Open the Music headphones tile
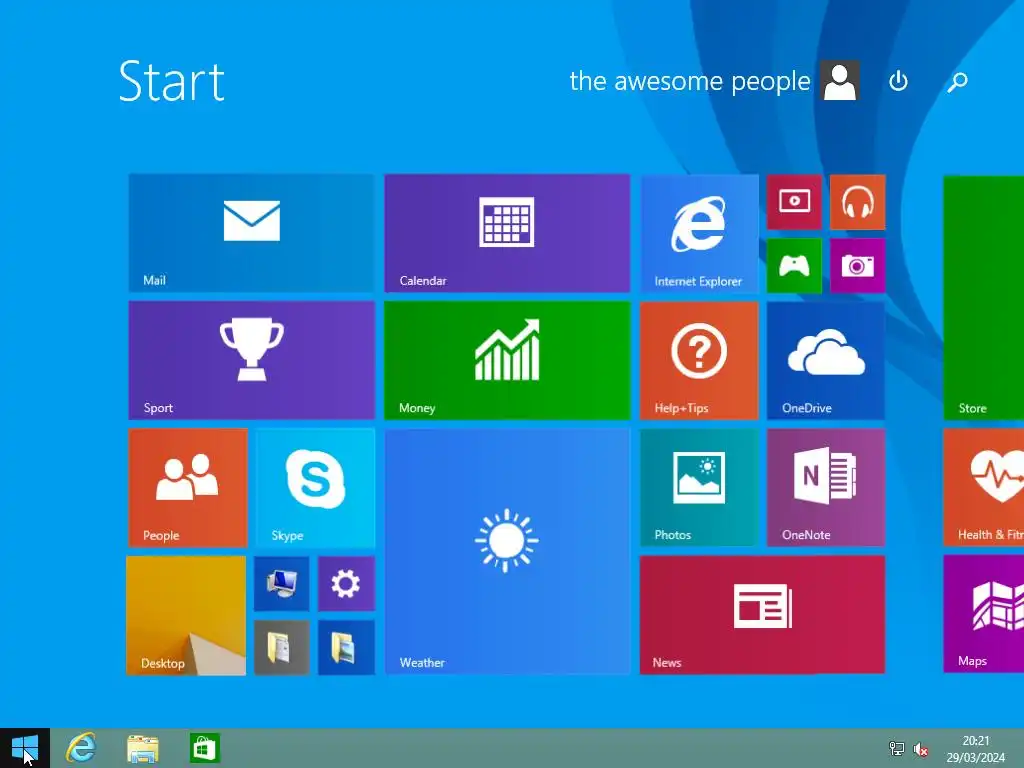 [x=857, y=202]
